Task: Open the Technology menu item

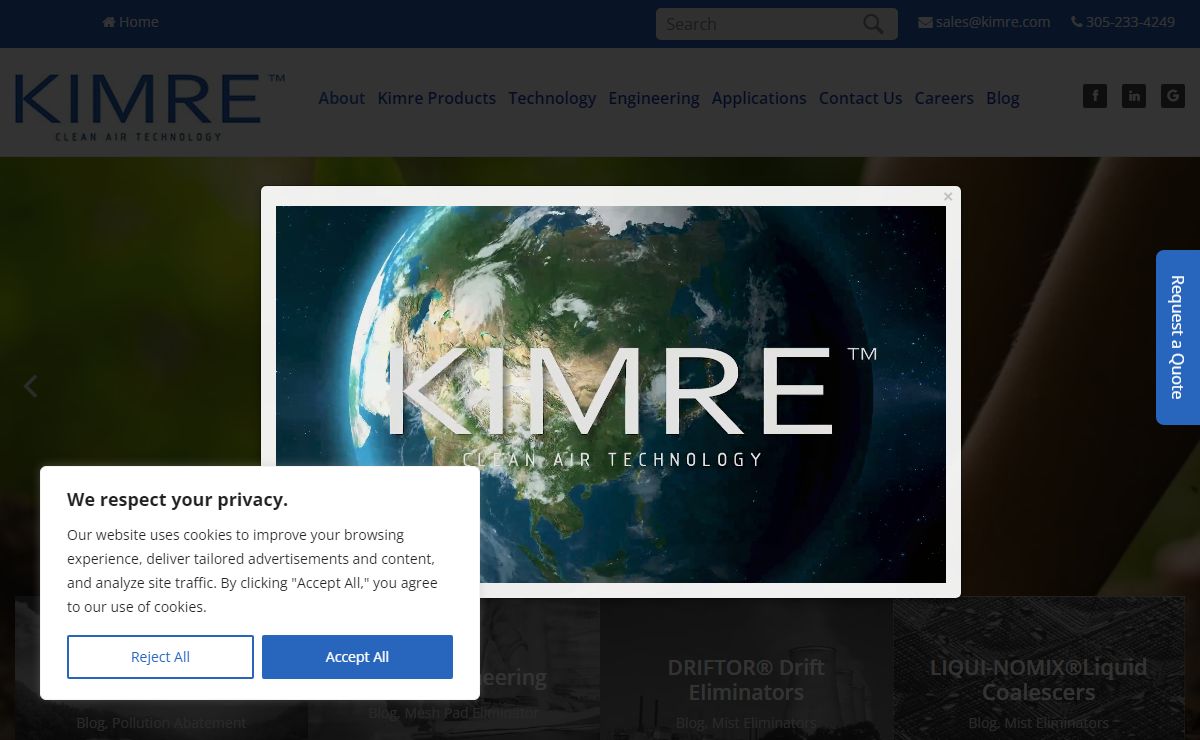Action: point(552,98)
